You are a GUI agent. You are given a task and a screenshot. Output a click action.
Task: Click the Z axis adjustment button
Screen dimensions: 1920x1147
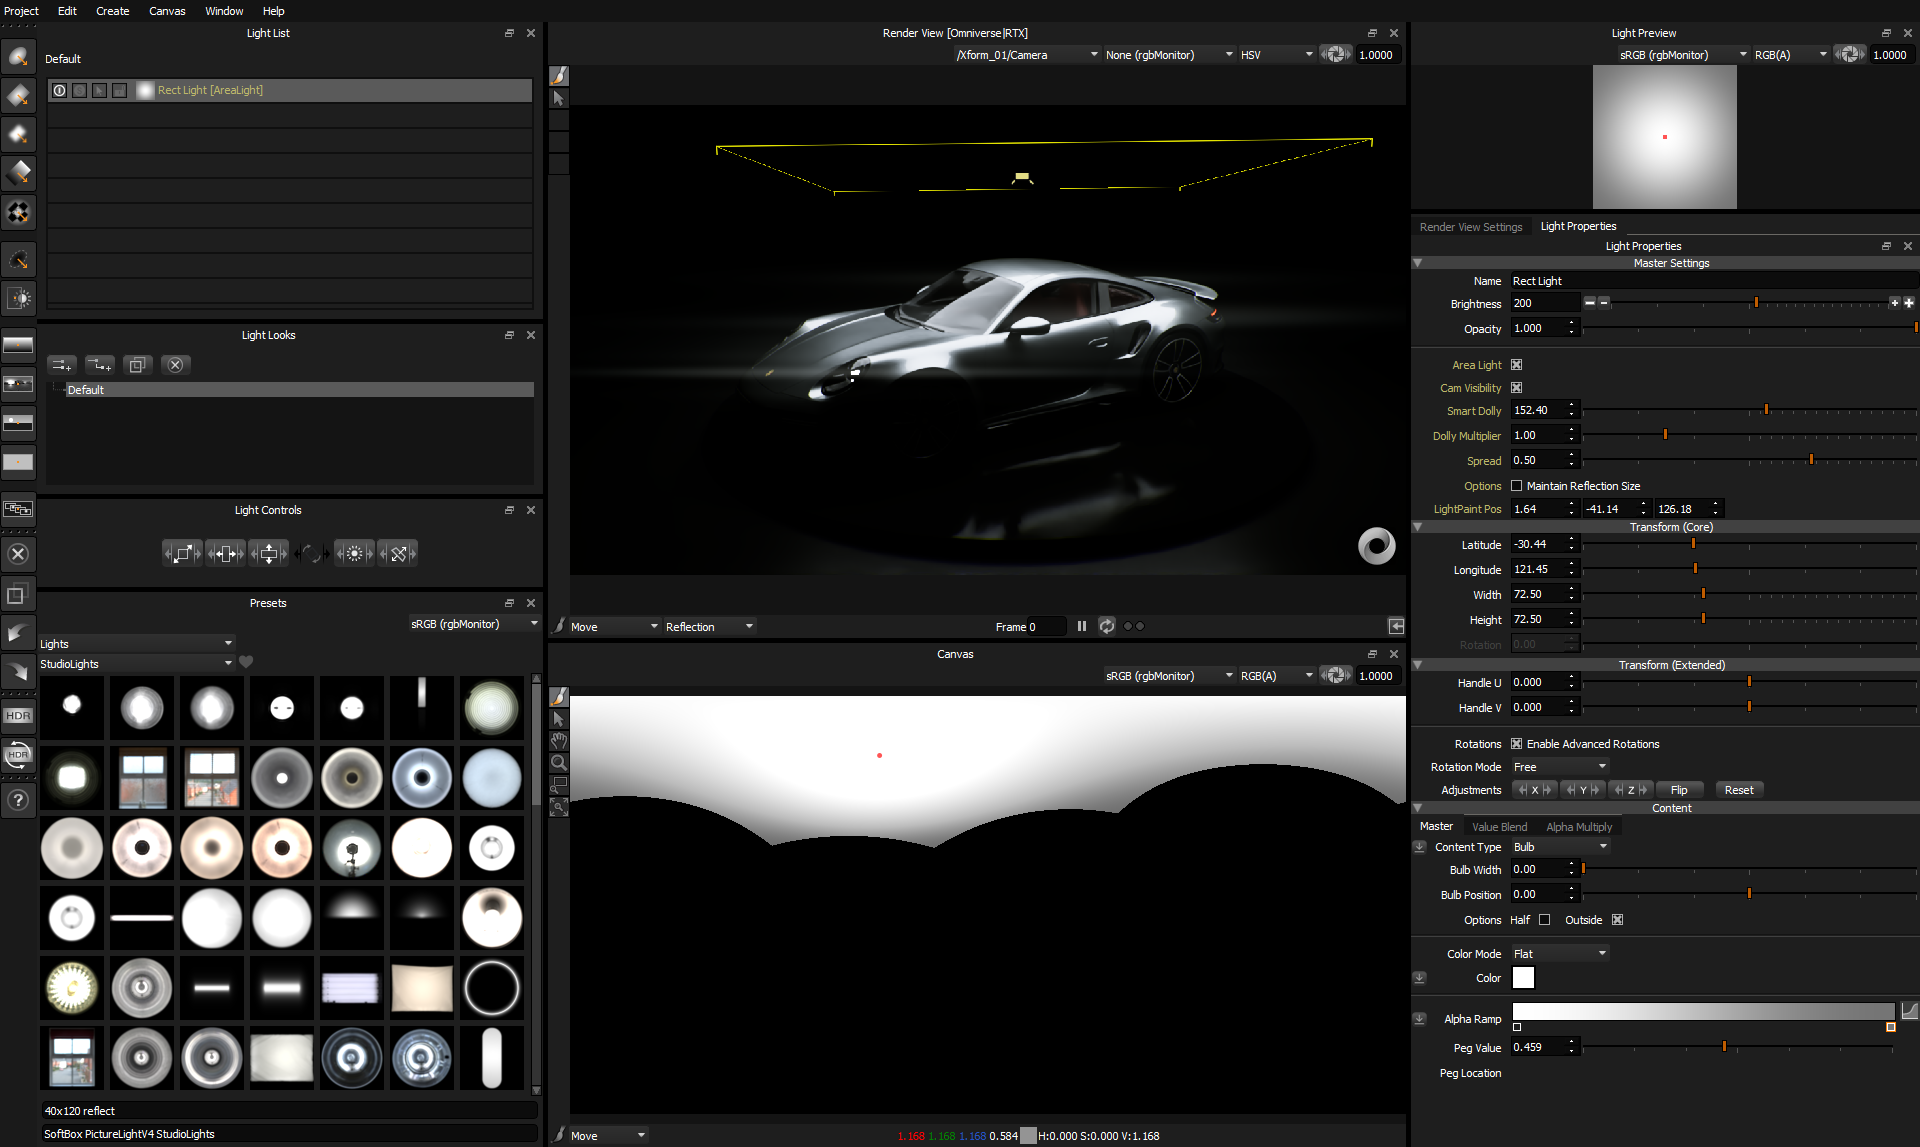(1631, 790)
